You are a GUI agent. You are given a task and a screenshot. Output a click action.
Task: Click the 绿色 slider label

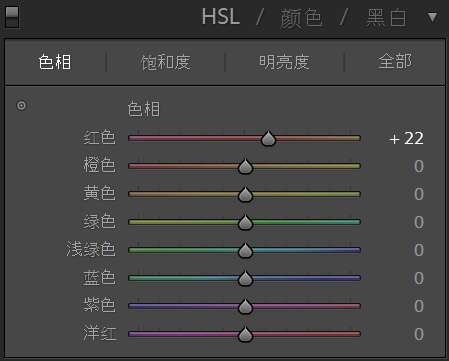[x=99, y=222]
